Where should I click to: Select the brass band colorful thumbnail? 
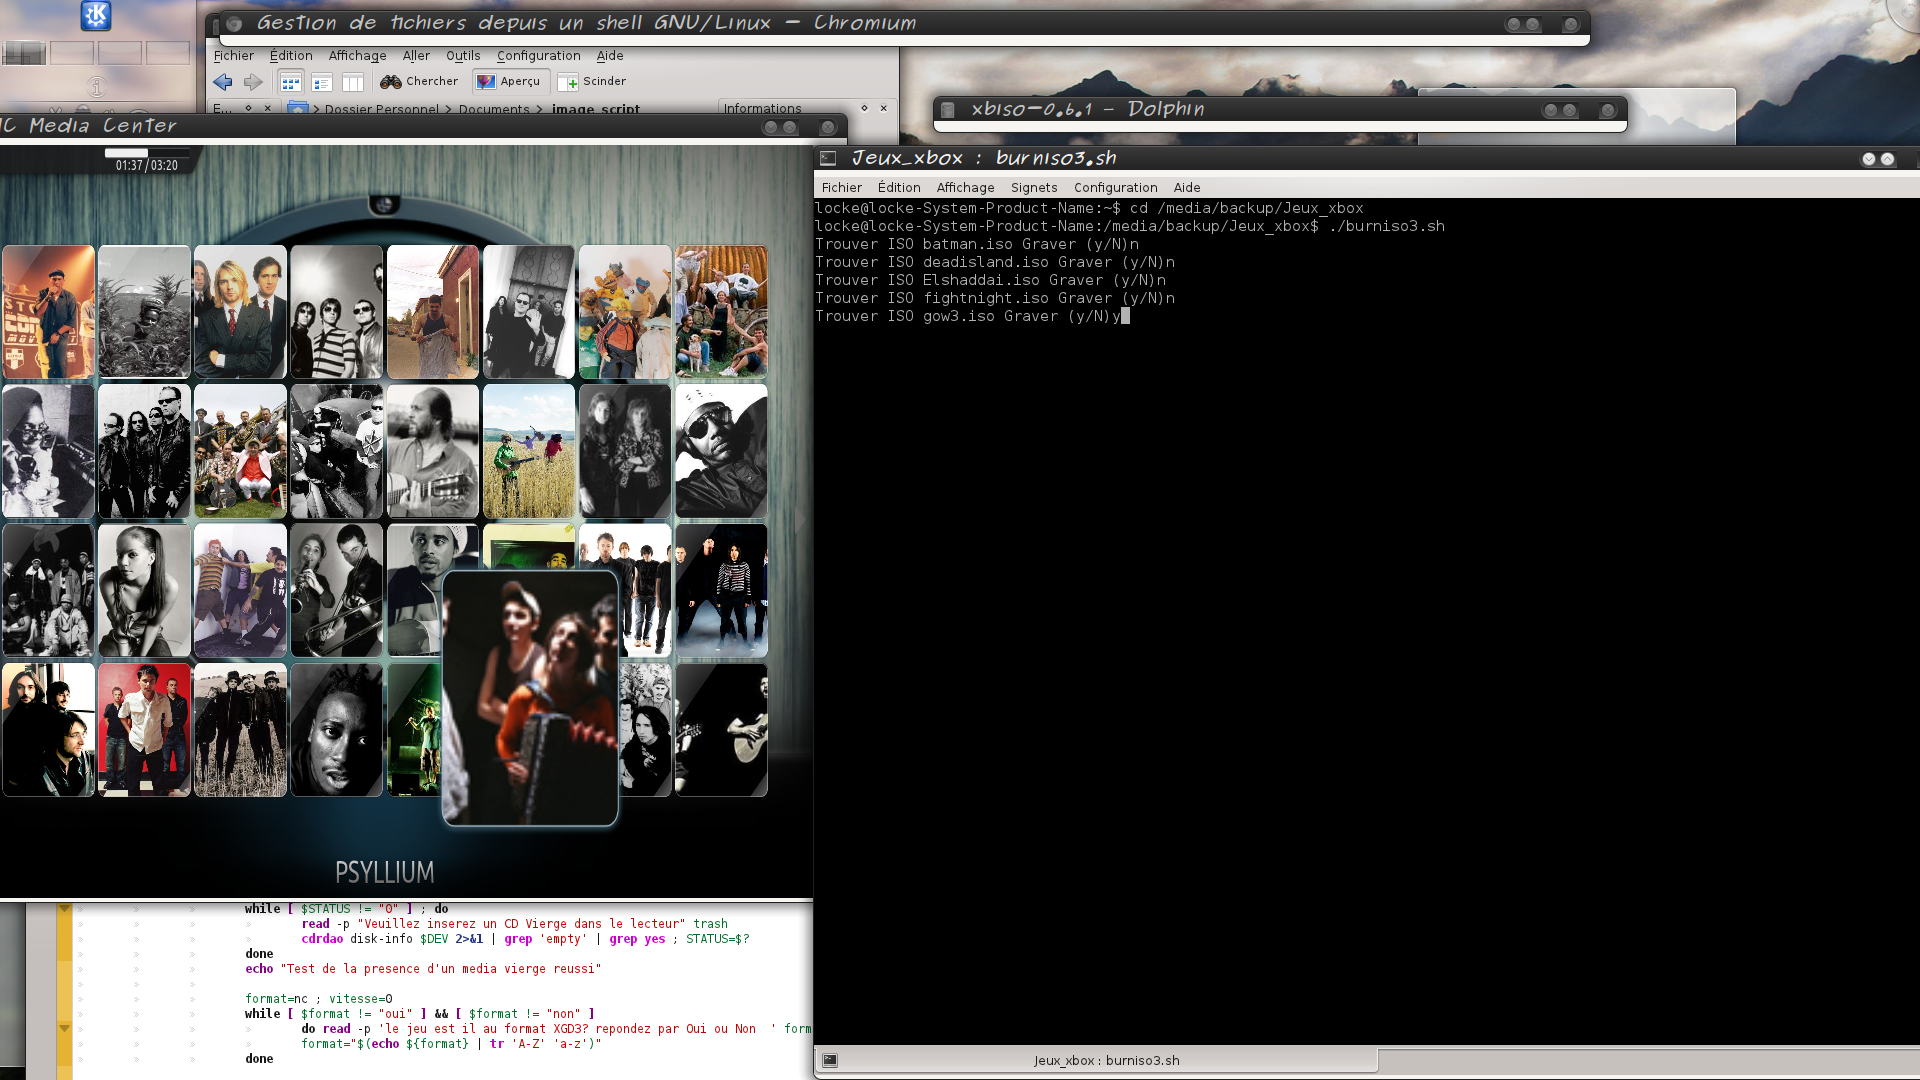point(240,451)
